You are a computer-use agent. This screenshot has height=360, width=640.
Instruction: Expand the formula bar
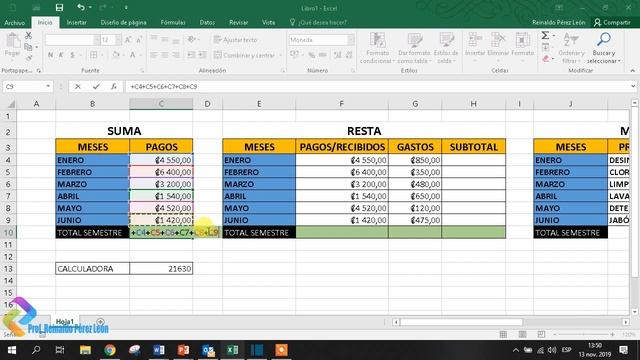pos(633,87)
